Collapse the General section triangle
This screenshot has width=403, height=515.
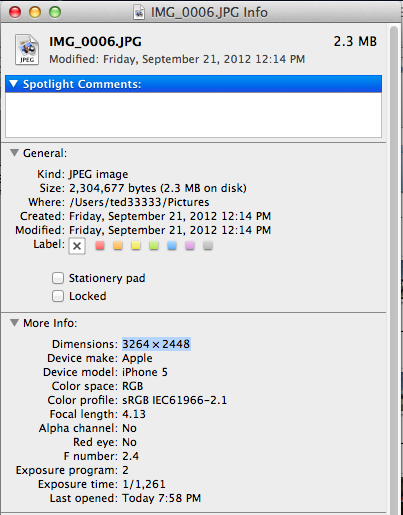pyautogui.click(x=14, y=153)
